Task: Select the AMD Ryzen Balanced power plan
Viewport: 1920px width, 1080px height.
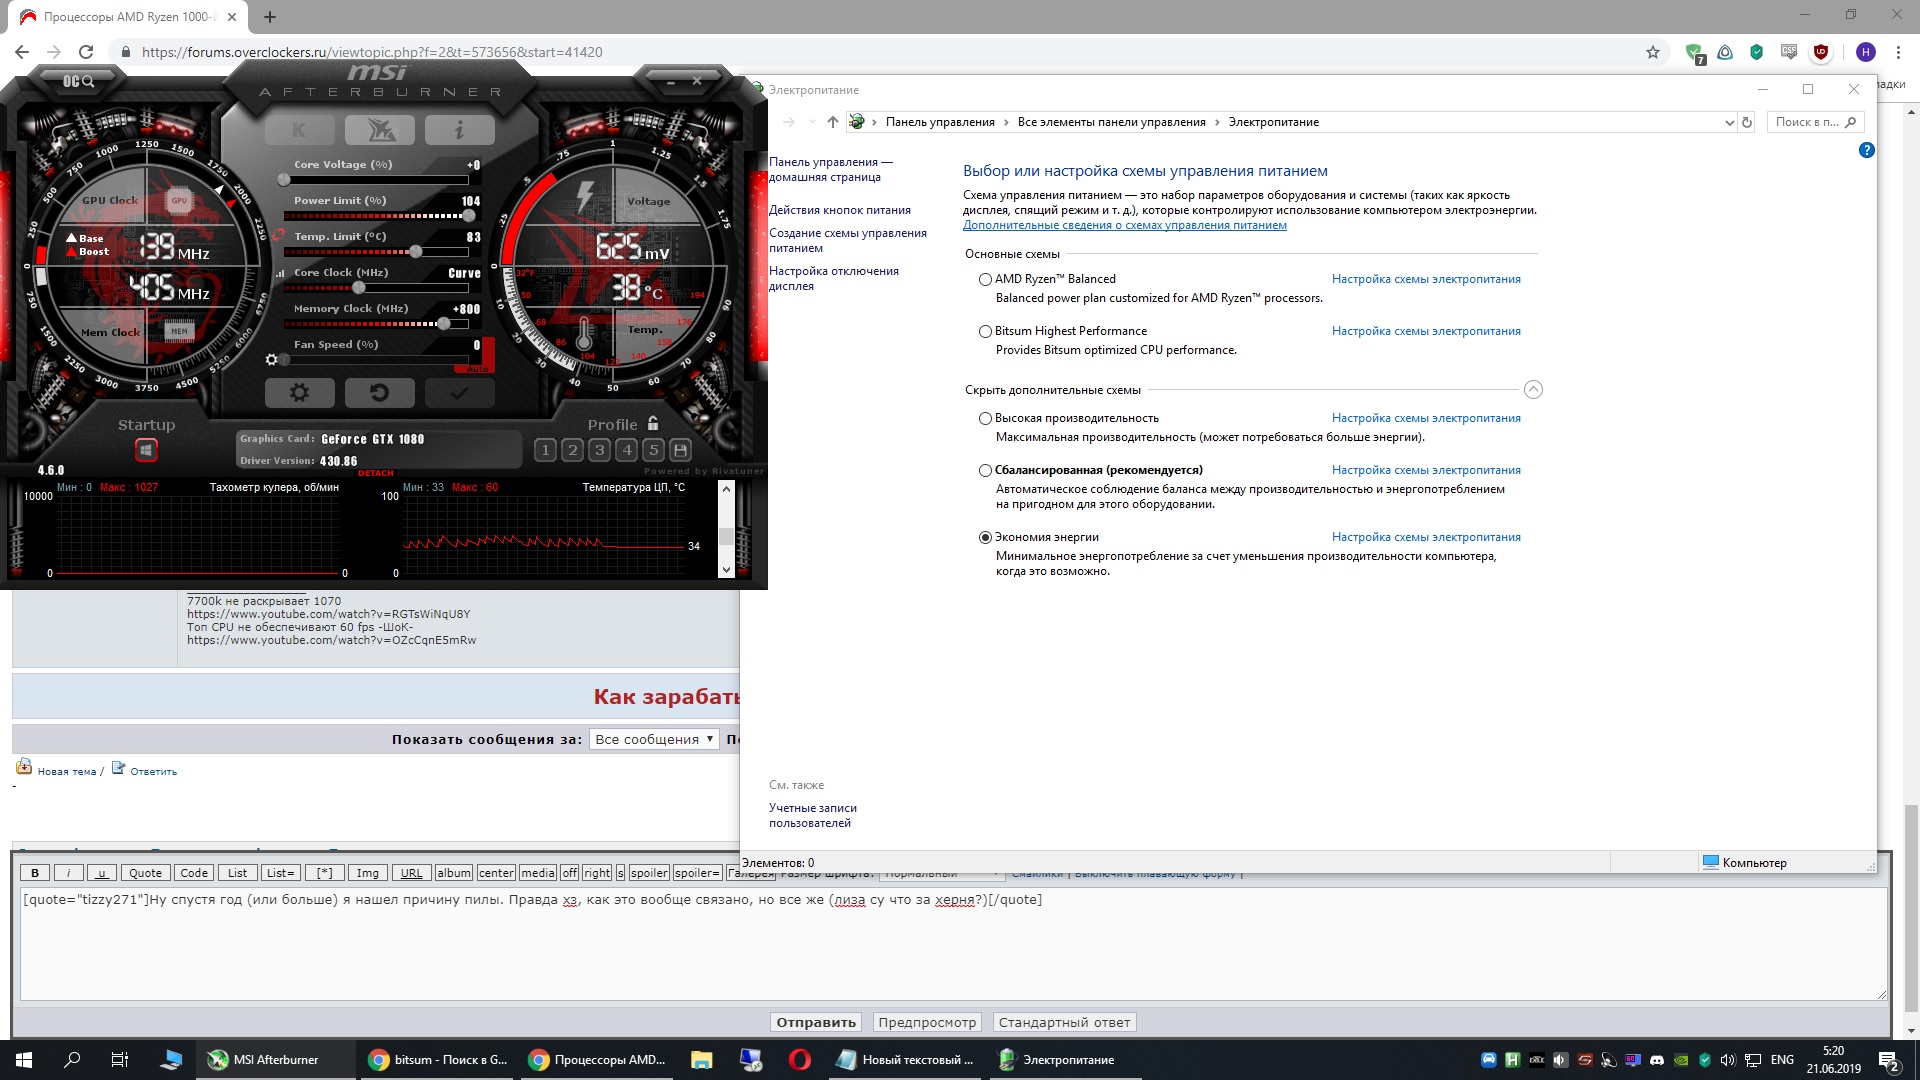Action: [985, 280]
